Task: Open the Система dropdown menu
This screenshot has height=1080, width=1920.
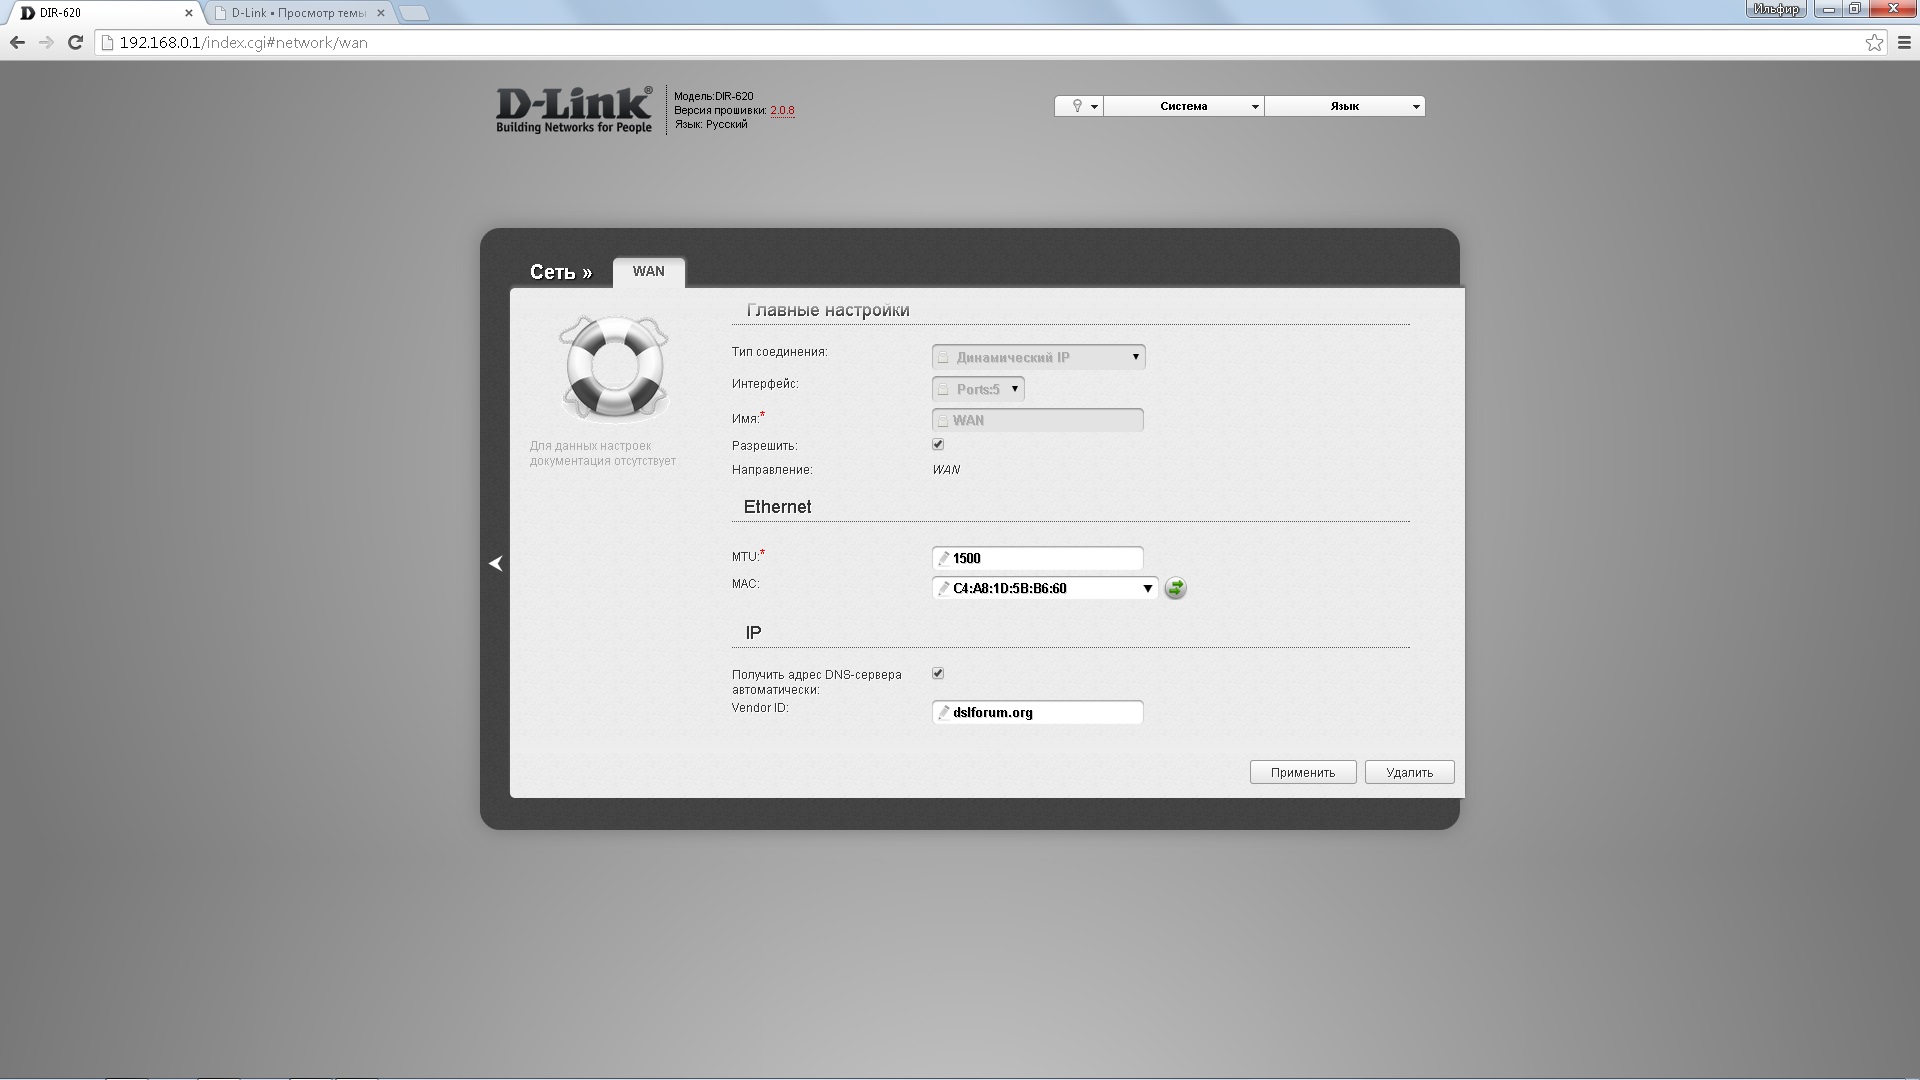Action: coord(1184,106)
